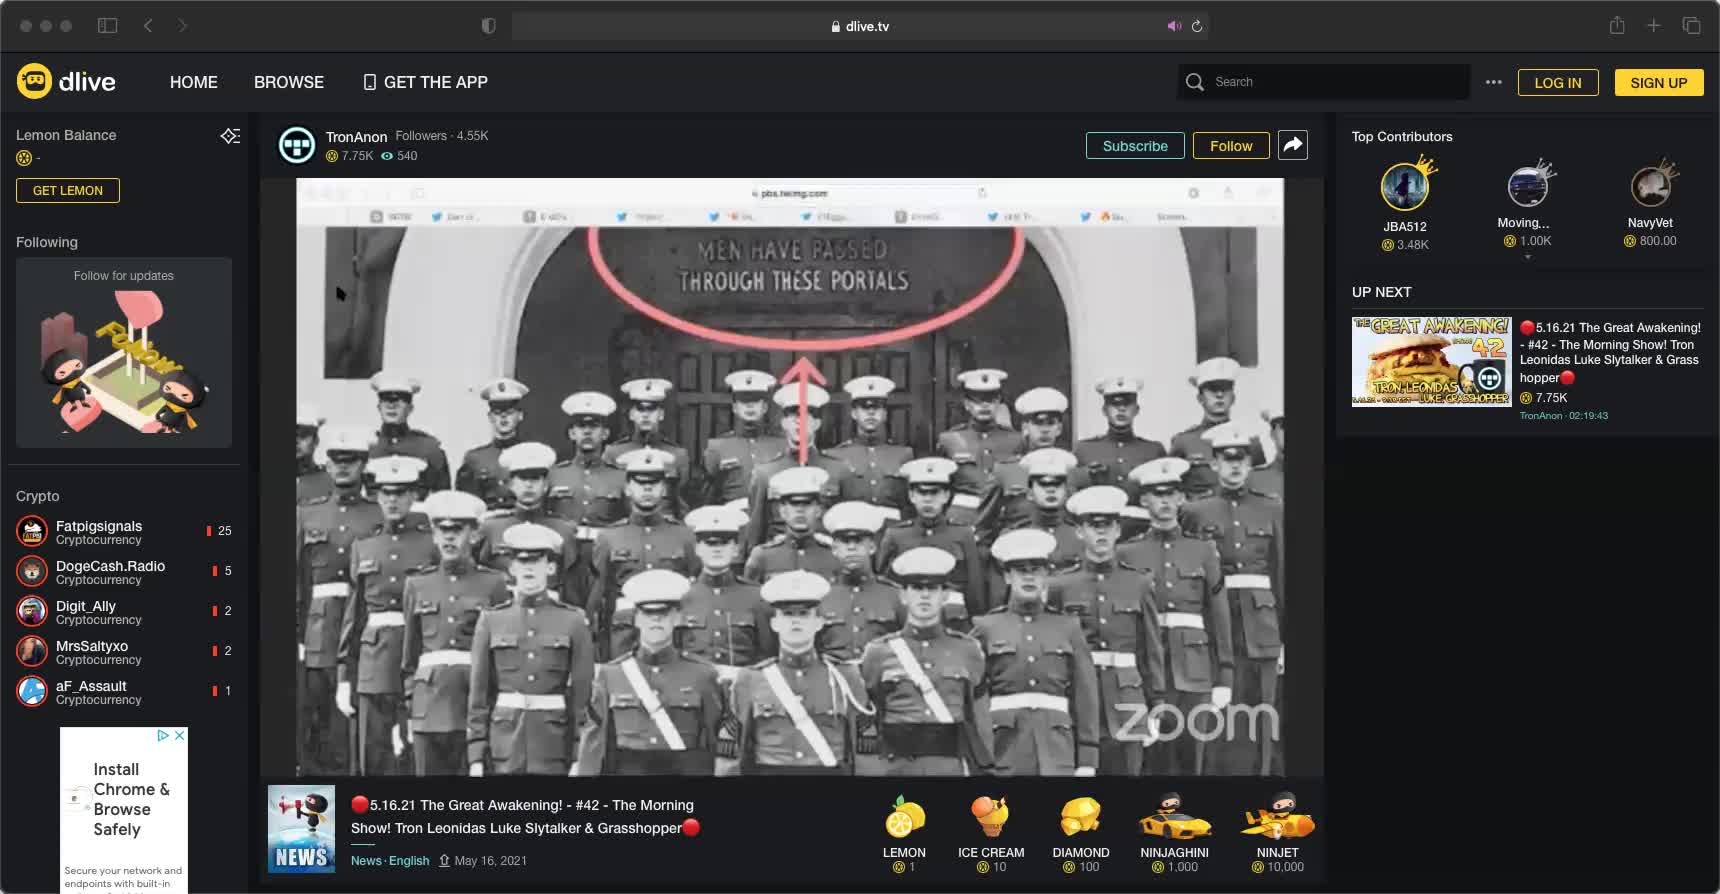The height and width of the screenshot is (894, 1720).
Task: Click the search magnifier icon
Action: coord(1194,82)
